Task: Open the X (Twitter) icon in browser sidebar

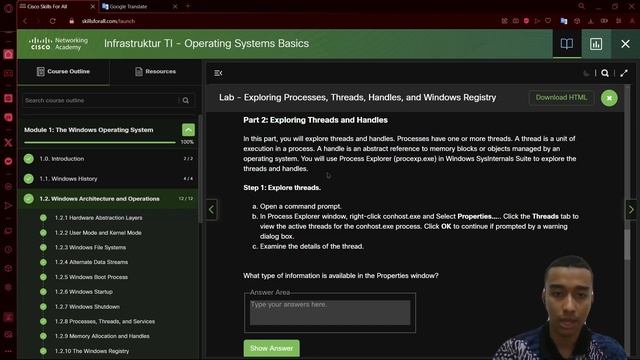Action: [x=8, y=142]
